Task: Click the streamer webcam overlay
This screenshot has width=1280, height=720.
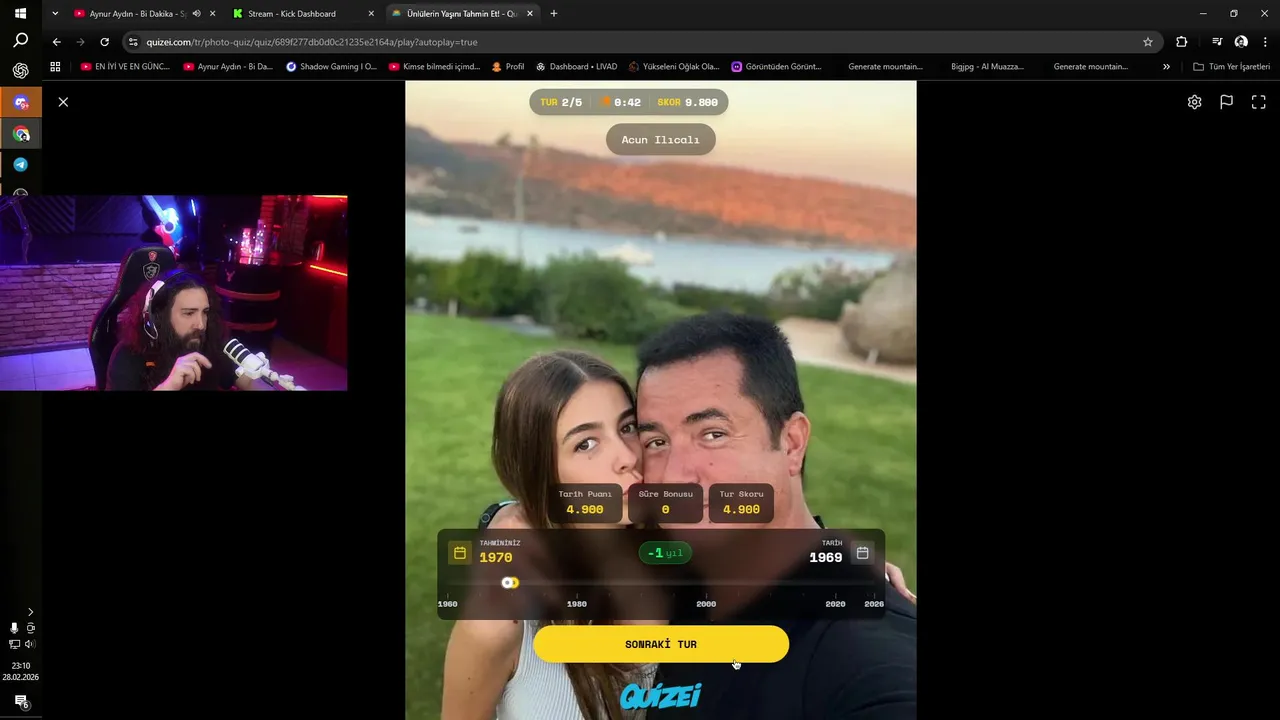Action: (x=174, y=293)
